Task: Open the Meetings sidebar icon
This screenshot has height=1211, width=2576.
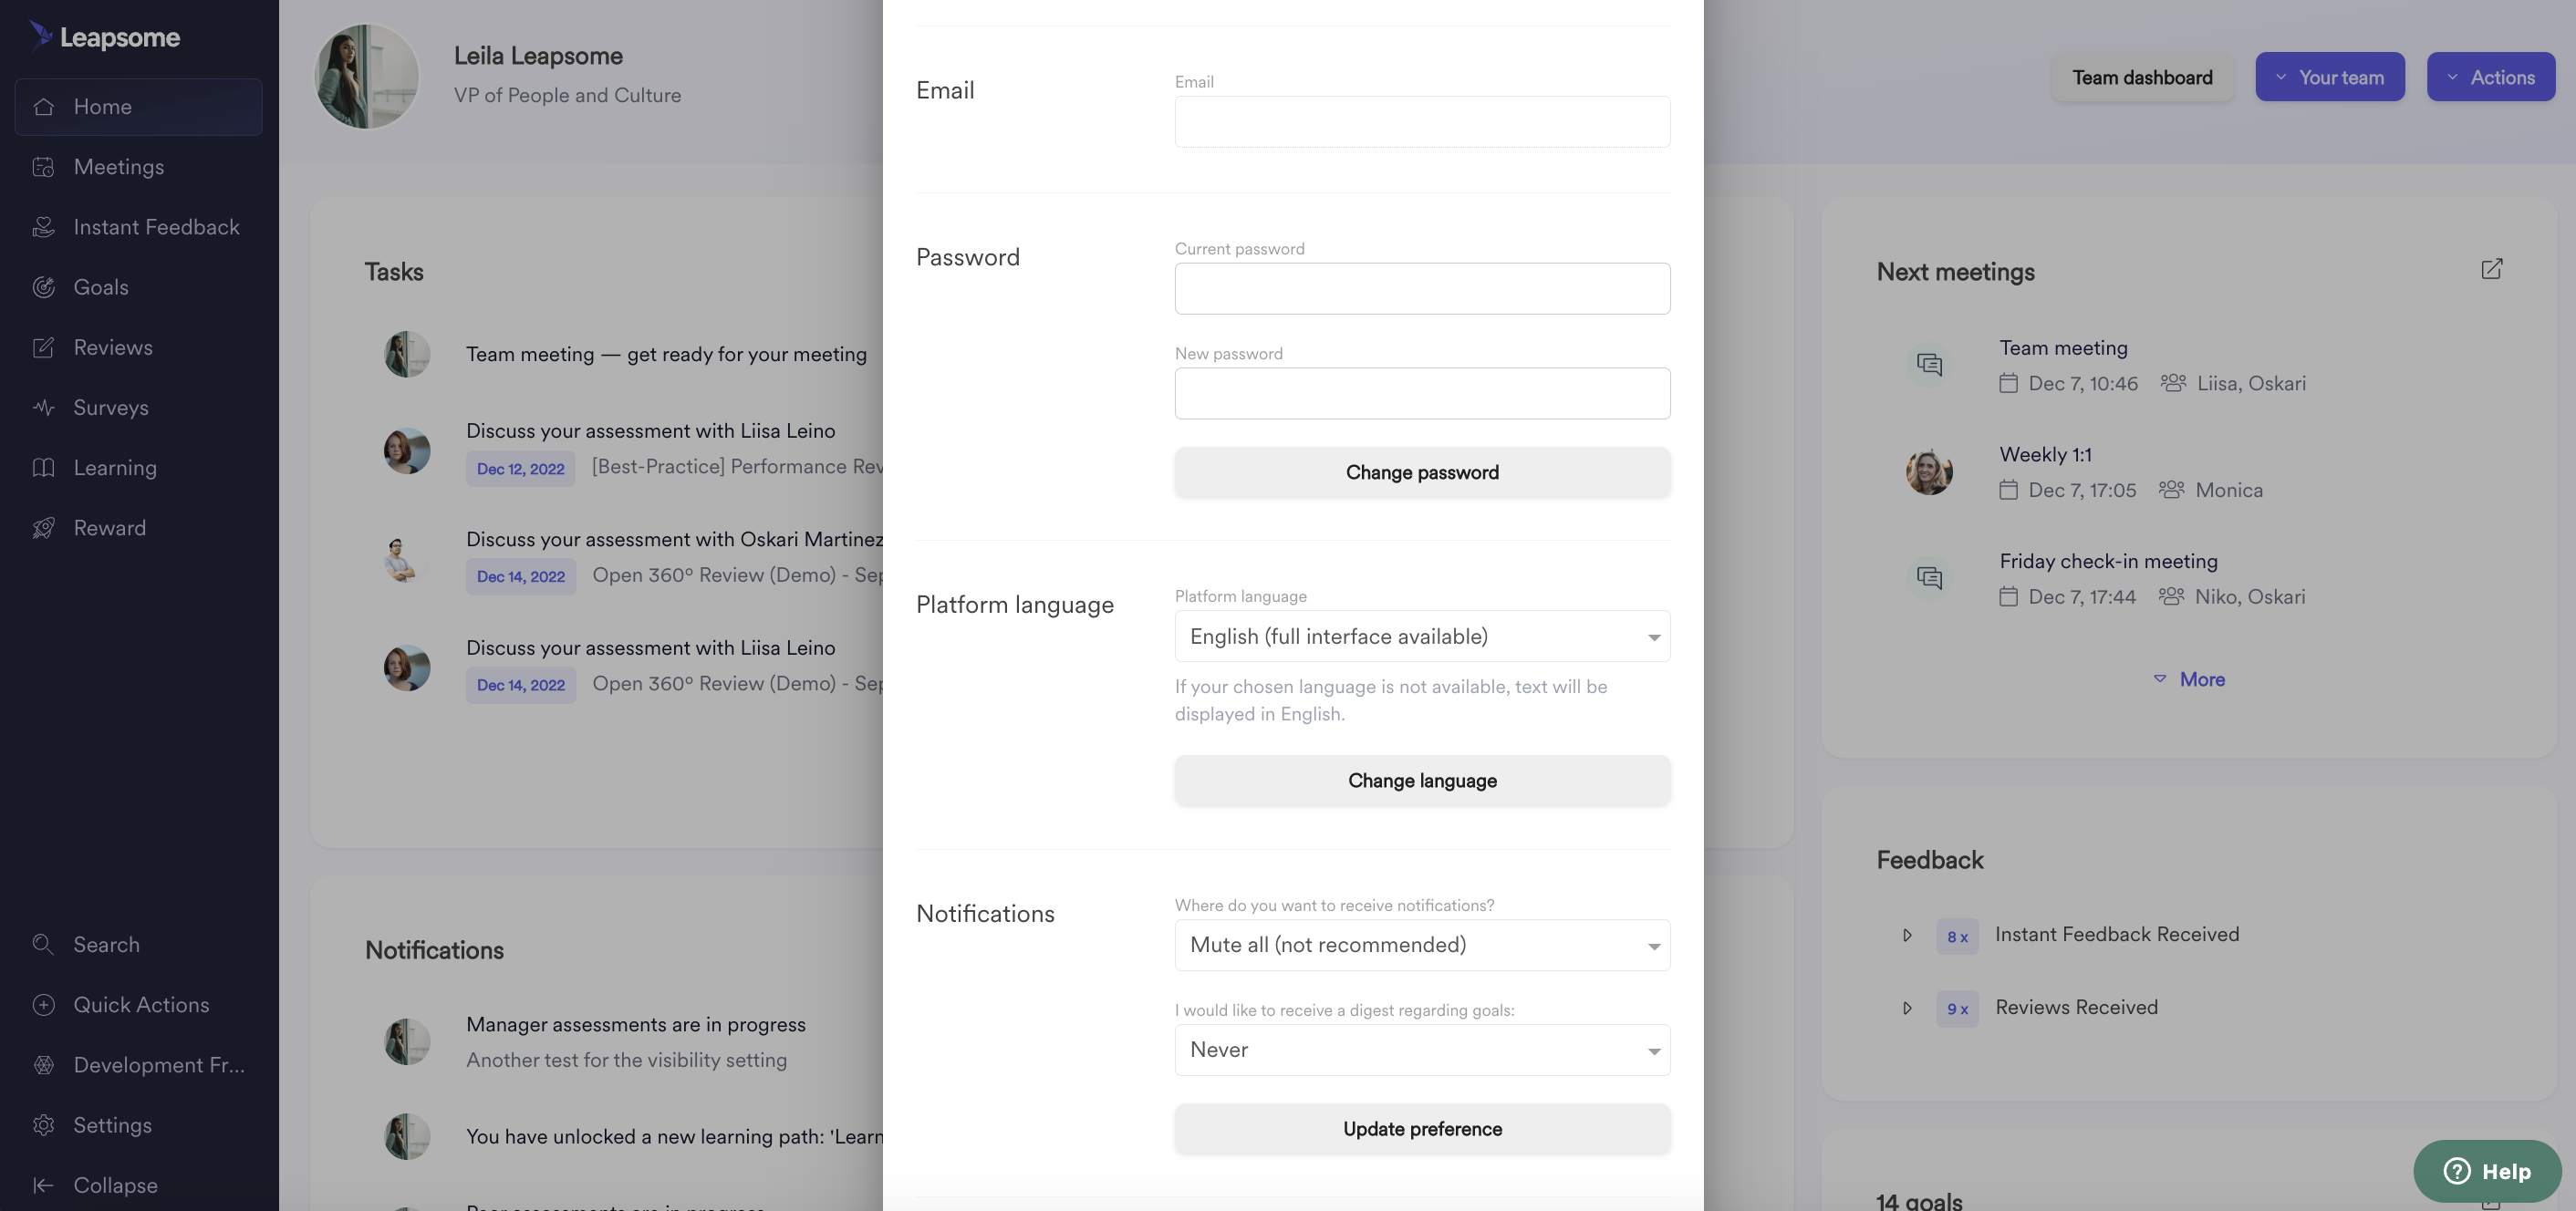Action: 43,167
